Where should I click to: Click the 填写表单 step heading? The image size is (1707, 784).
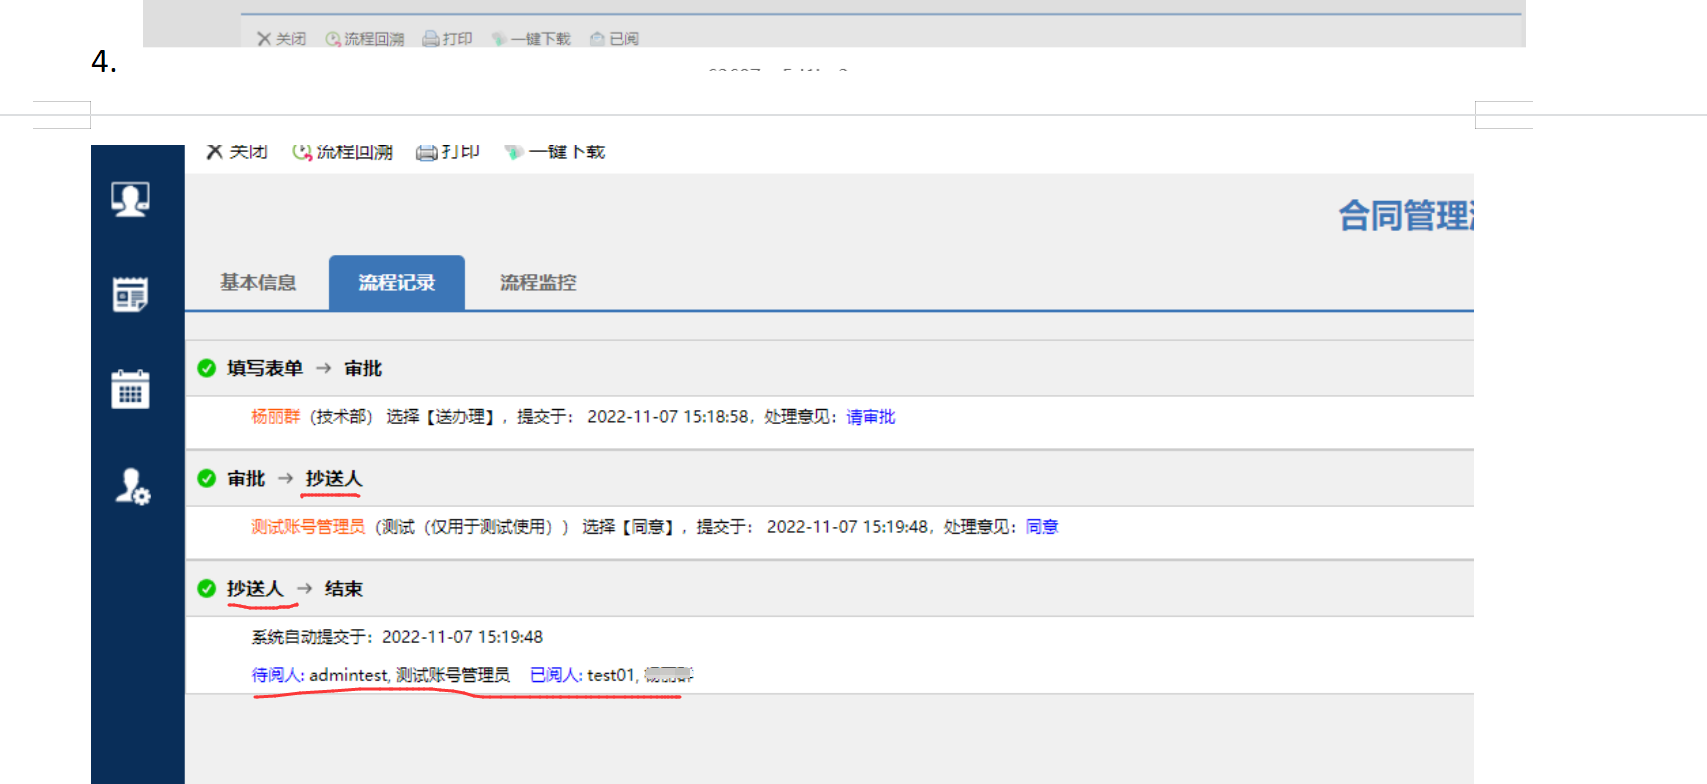tap(265, 368)
